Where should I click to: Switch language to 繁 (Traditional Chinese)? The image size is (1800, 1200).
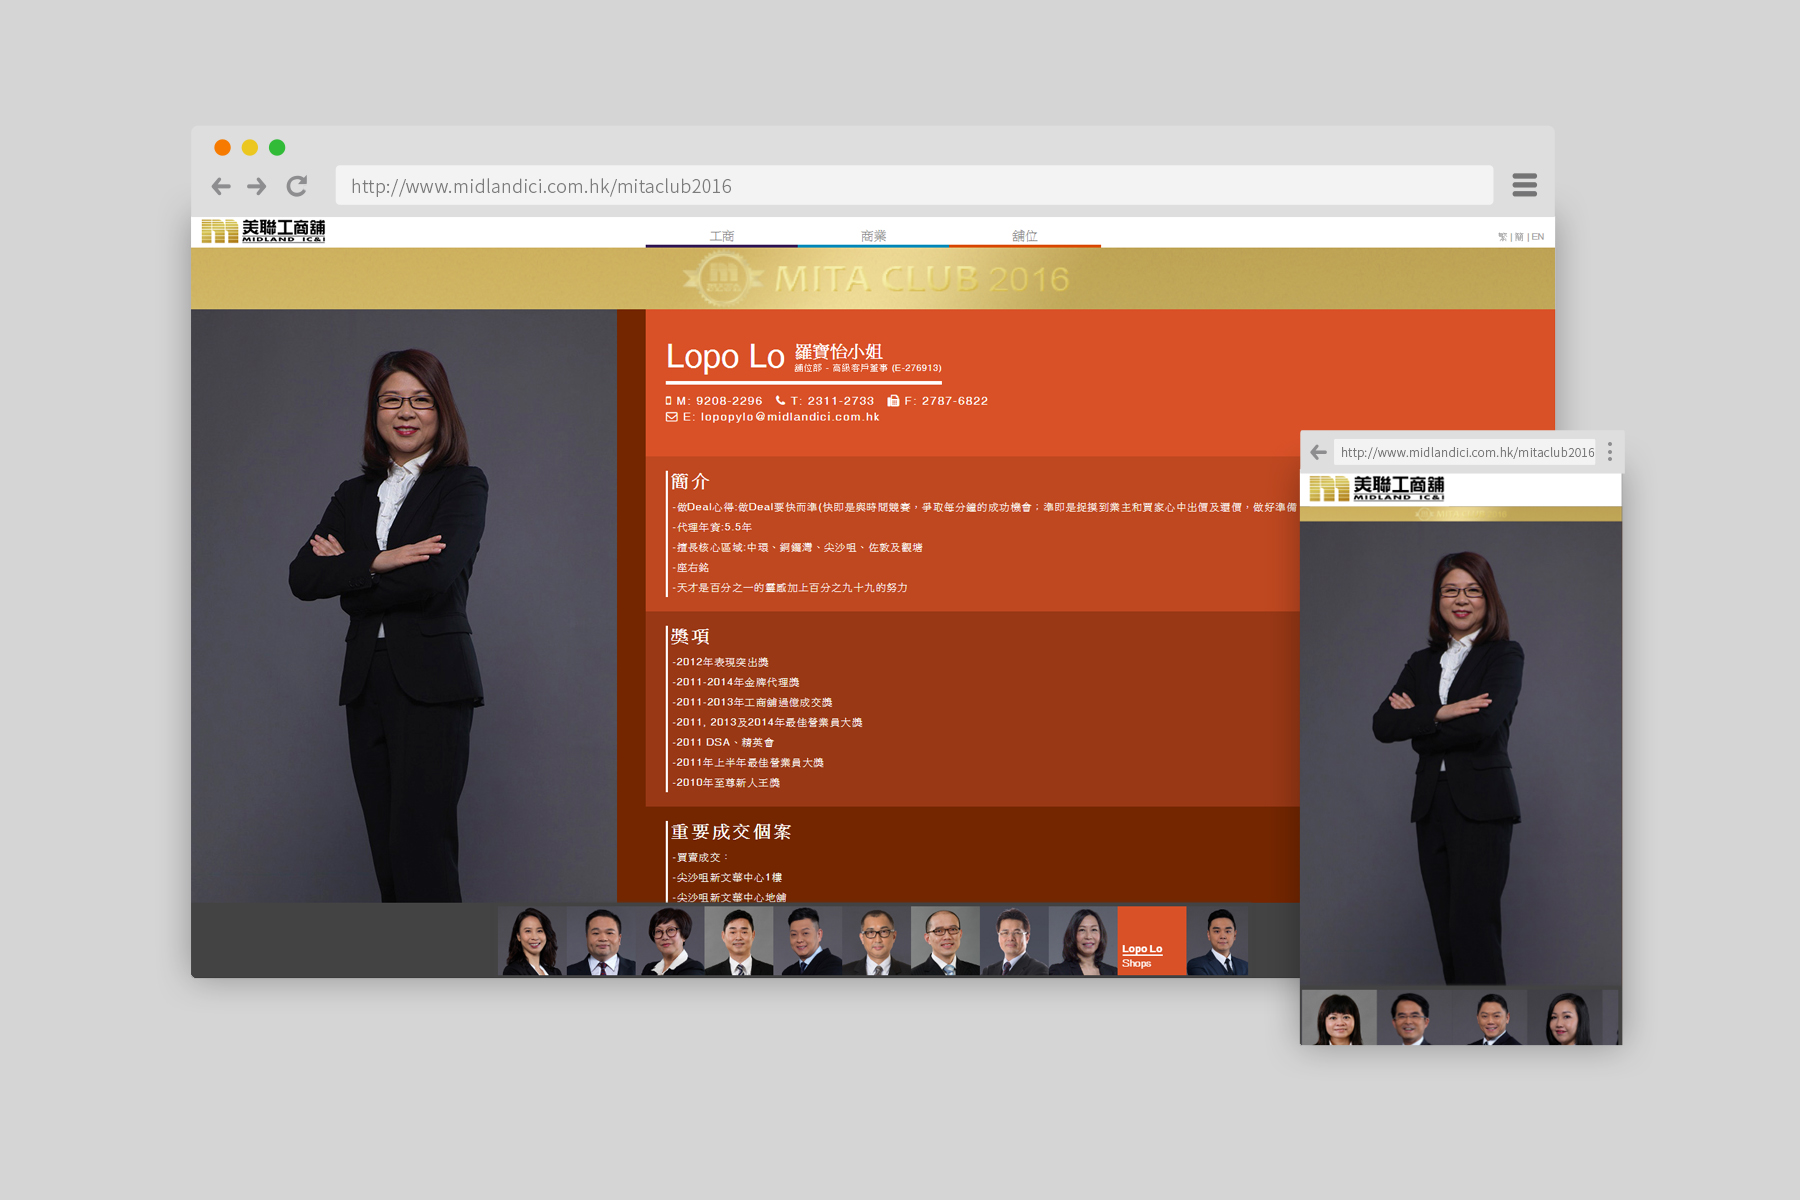(1502, 237)
